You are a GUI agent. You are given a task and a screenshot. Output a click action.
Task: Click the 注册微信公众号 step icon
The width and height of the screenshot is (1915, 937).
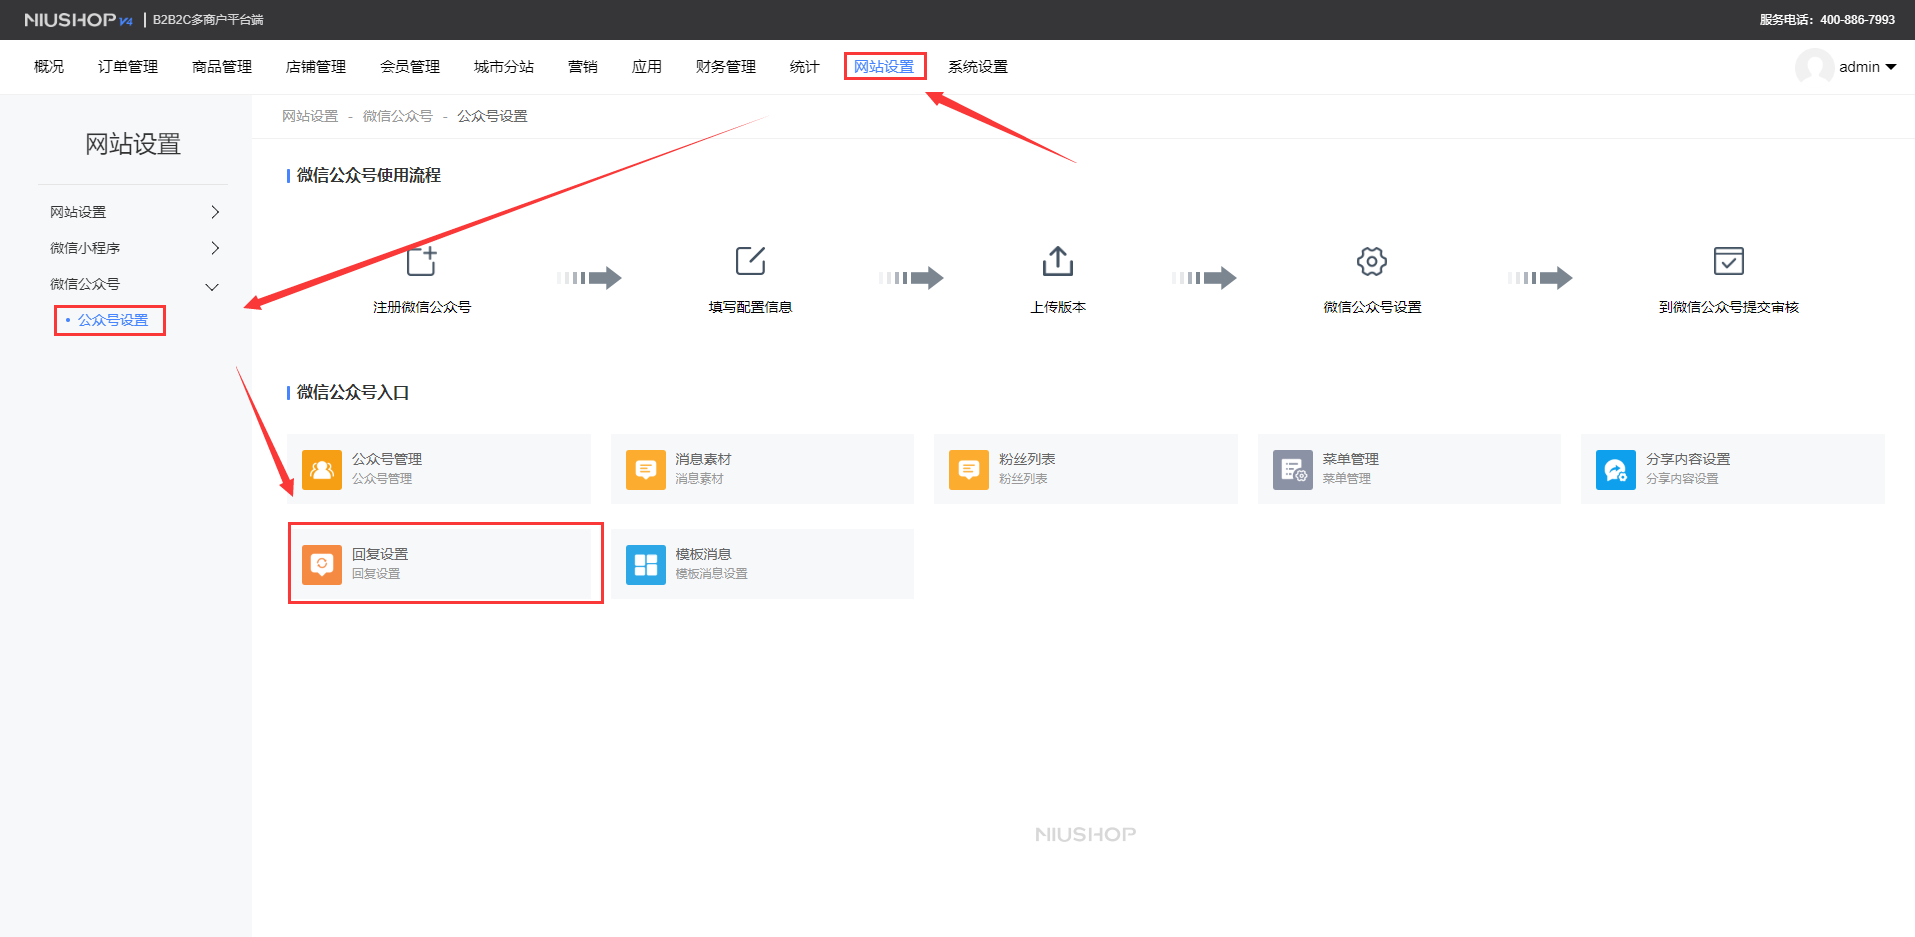422,261
